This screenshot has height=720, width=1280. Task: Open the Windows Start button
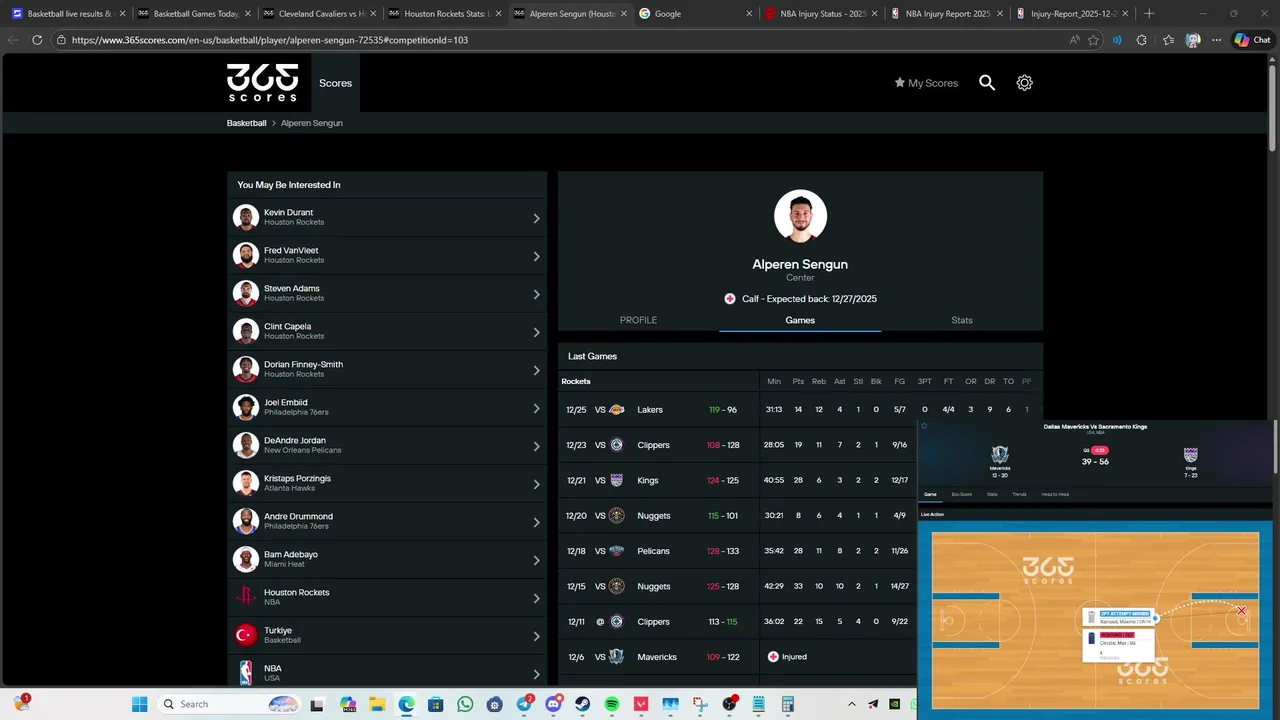click(x=139, y=704)
